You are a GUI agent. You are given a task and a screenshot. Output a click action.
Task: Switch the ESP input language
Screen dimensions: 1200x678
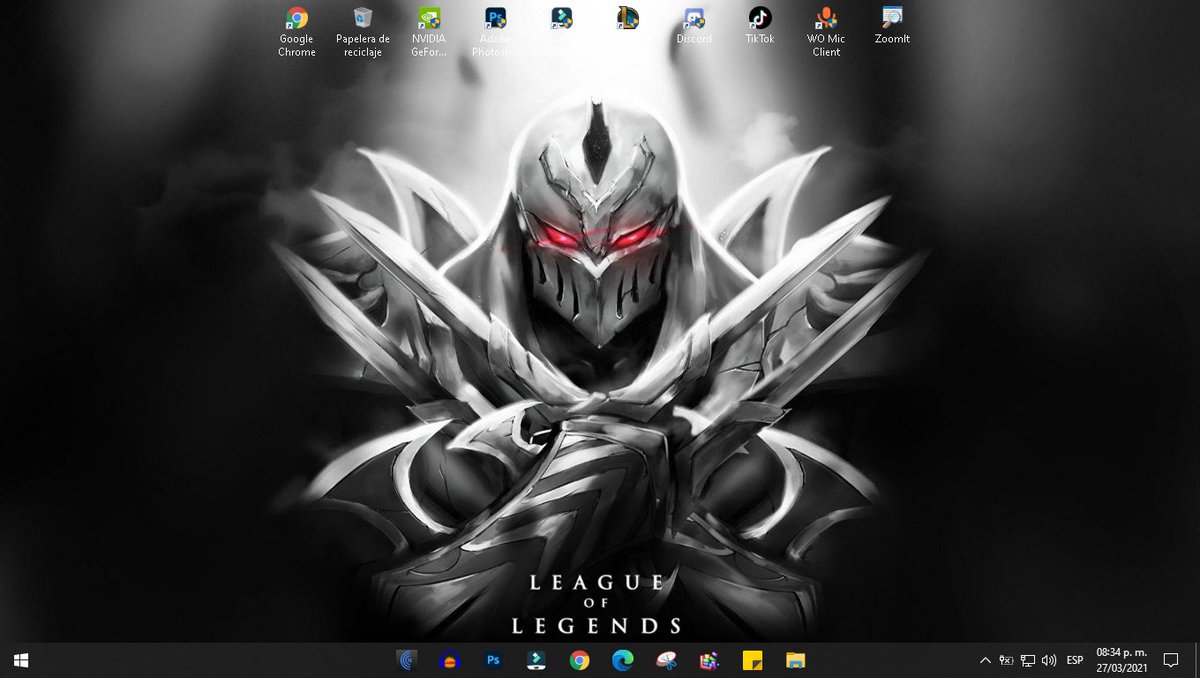(x=1075, y=660)
